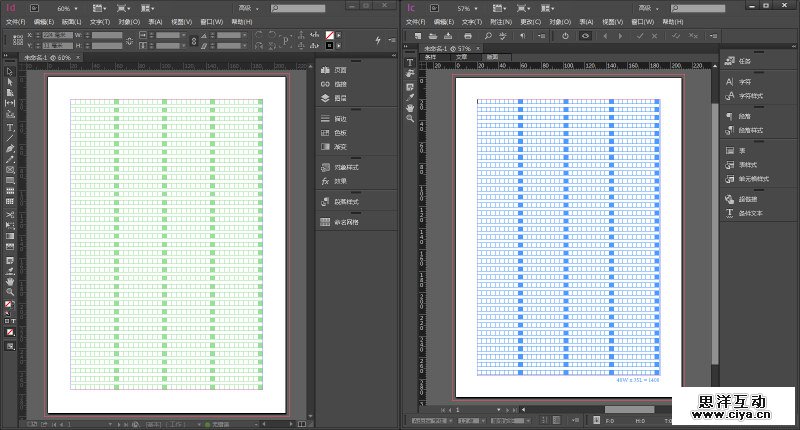Pick the Selection arrow tool in InDesign
Viewport: 800px width, 430px height.
click(x=10, y=72)
